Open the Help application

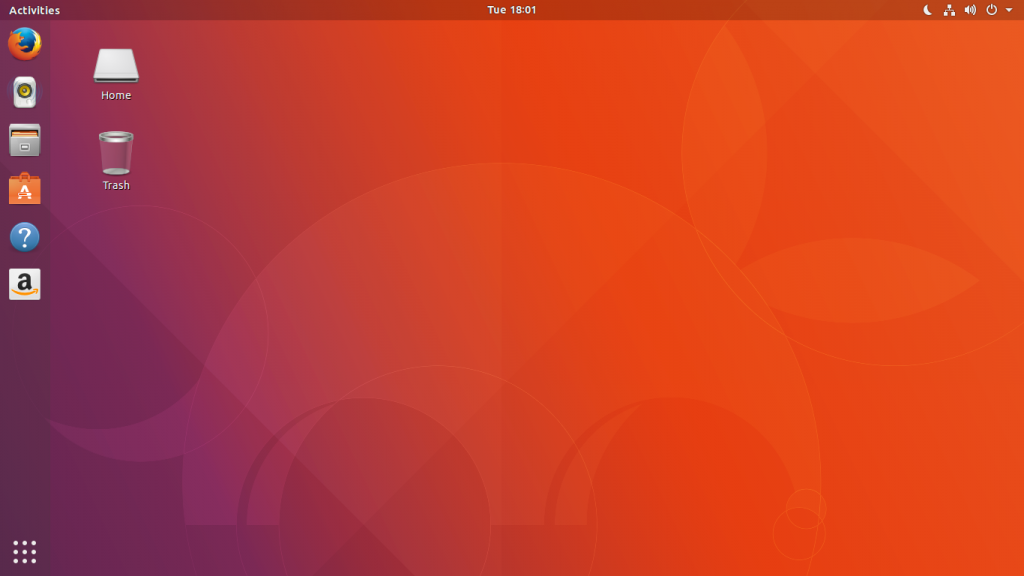click(x=24, y=237)
